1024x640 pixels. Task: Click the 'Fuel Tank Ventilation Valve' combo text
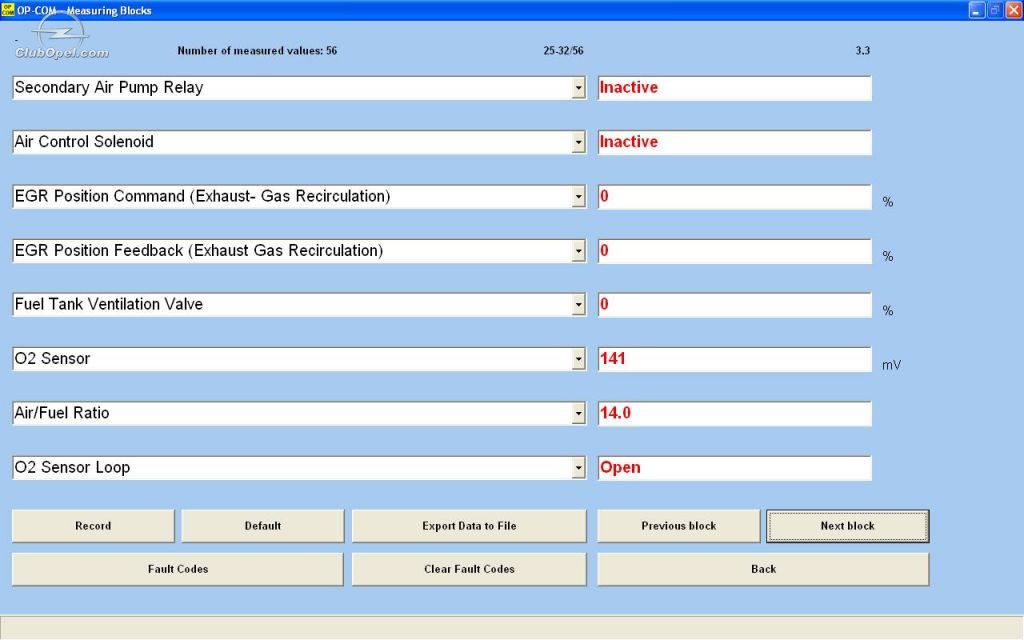pyautogui.click(x=108, y=304)
